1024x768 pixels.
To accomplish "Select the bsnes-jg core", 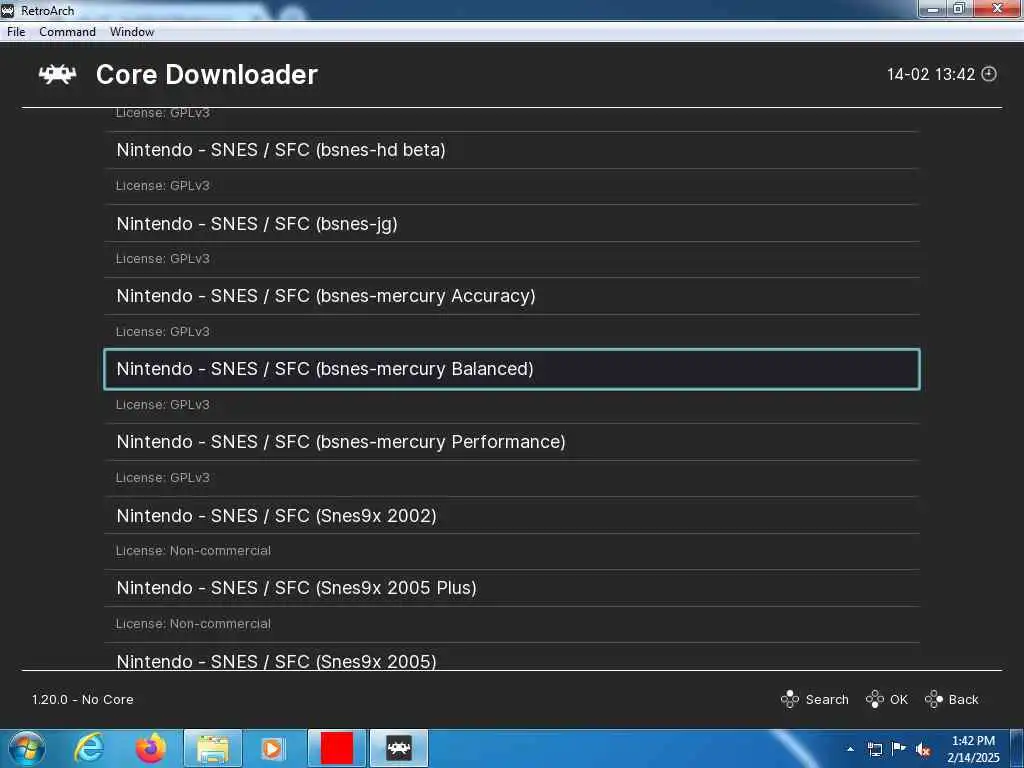I will [x=512, y=223].
